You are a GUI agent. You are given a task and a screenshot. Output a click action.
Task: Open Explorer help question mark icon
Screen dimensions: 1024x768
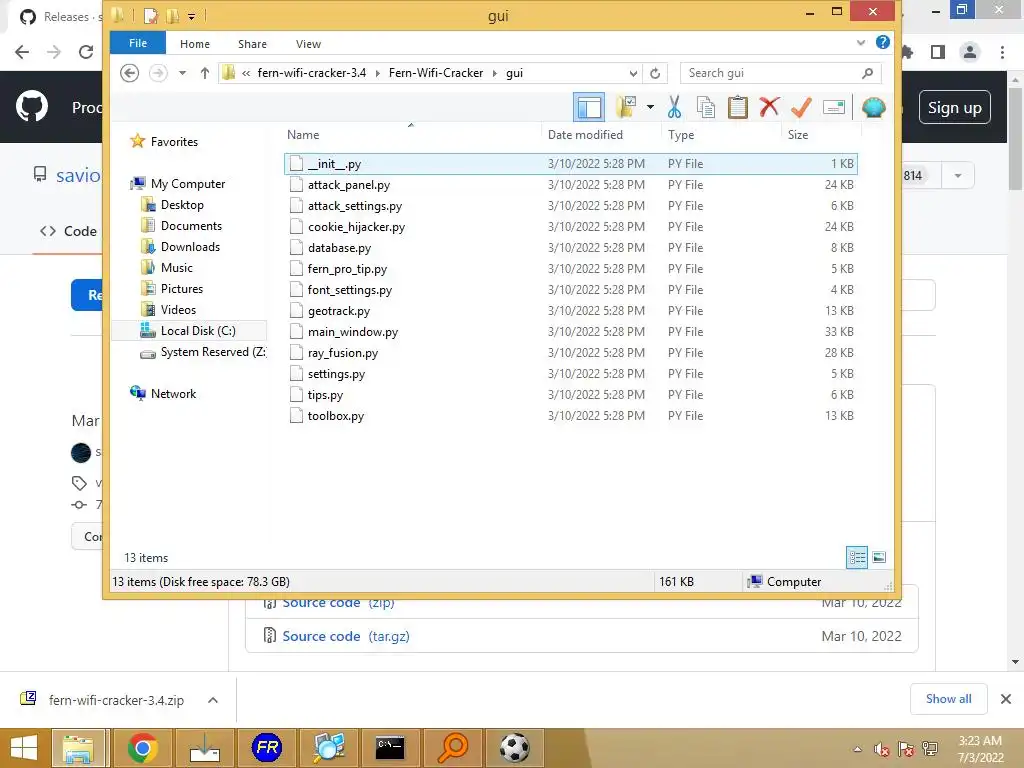pos(882,42)
